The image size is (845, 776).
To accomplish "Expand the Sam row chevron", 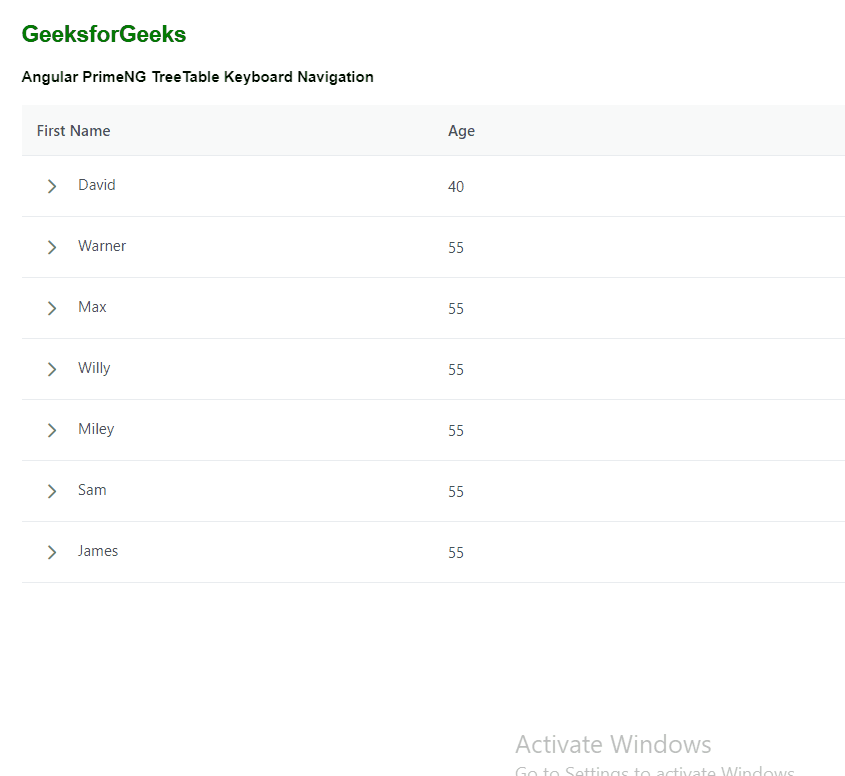I will (52, 491).
